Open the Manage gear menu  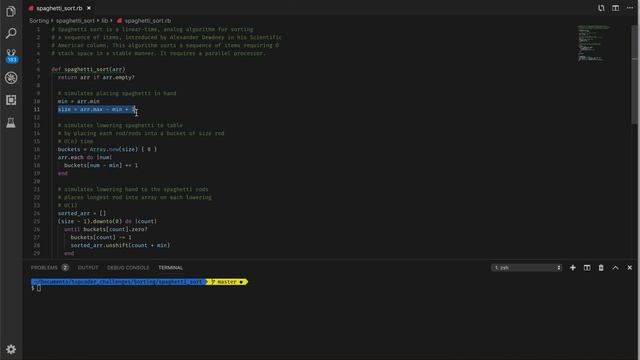point(11,349)
